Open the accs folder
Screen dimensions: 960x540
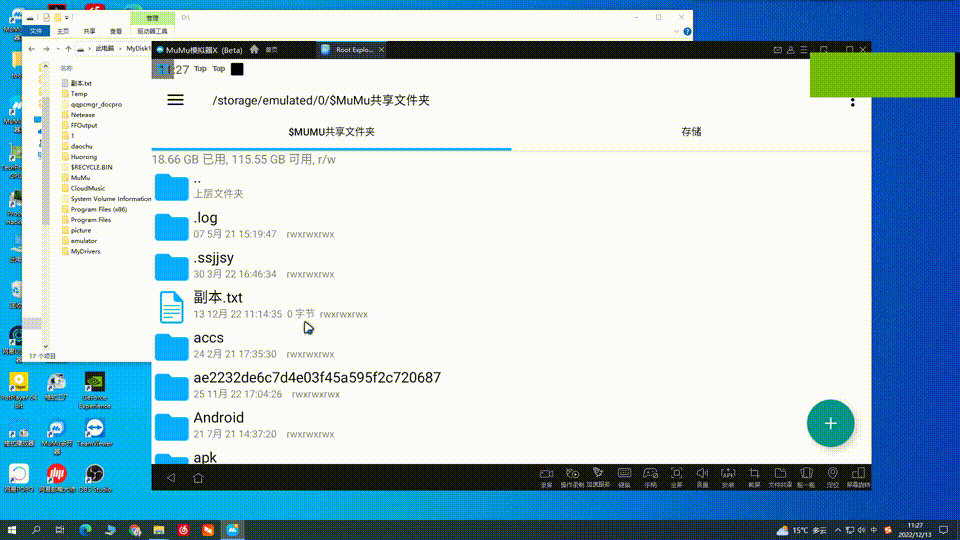pyautogui.click(x=511, y=345)
